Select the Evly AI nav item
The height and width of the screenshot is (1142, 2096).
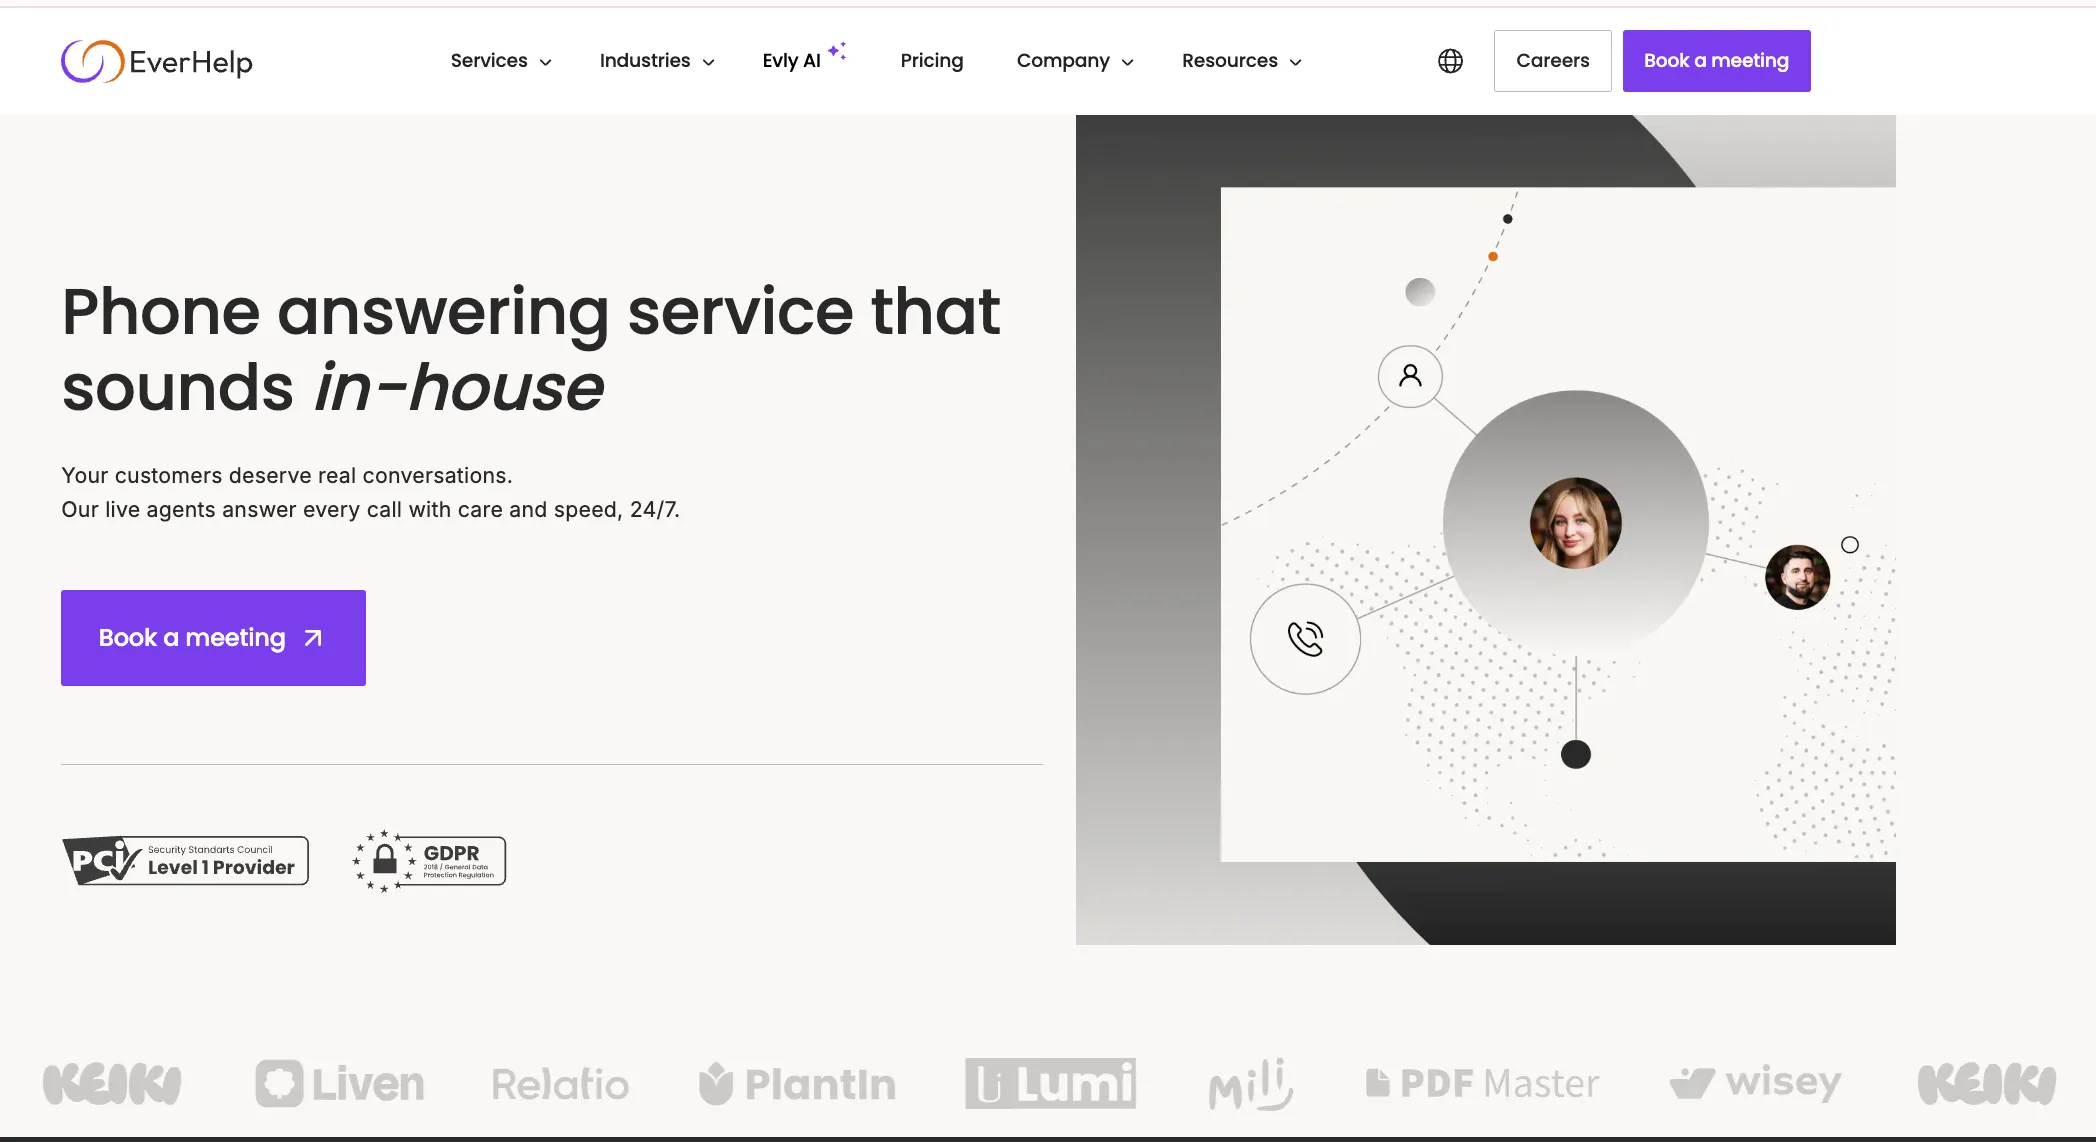(x=792, y=60)
